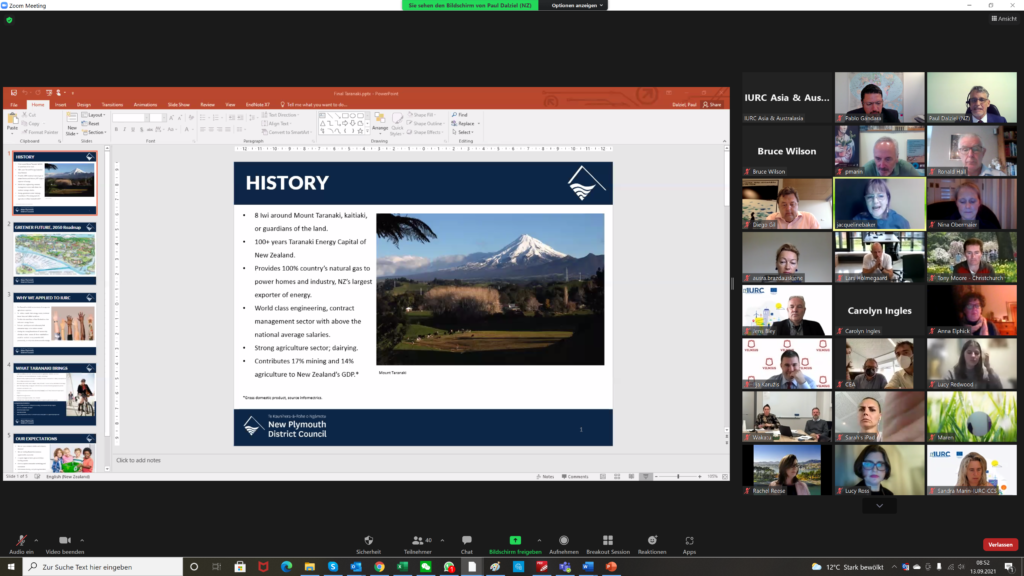Switch to the Slide Show ribbon tab
The height and width of the screenshot is (576, 1024).
pyautogui.click(x=178, y=104)
